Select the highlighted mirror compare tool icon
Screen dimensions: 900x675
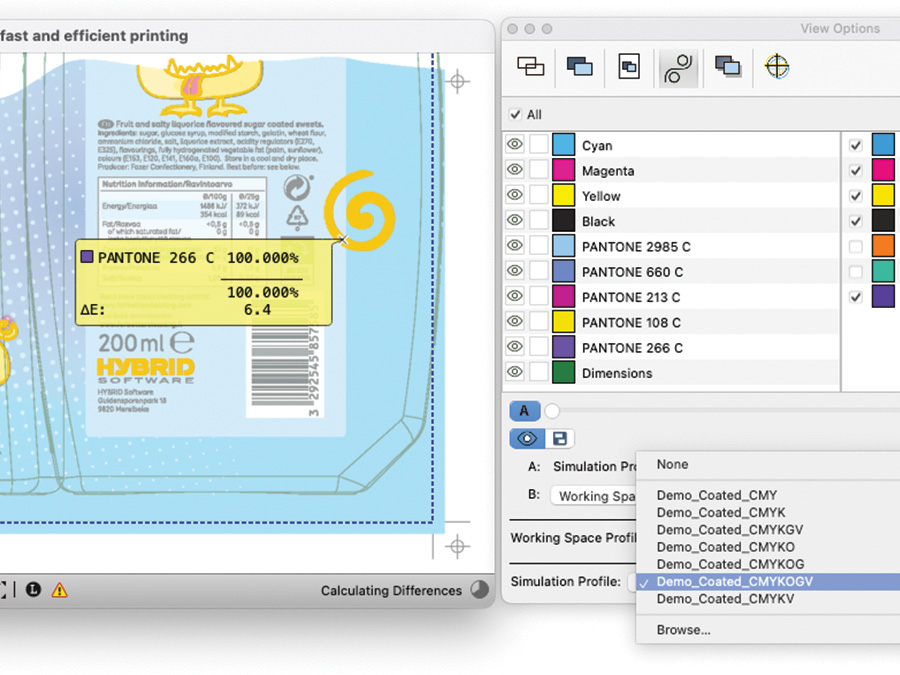pos(678,67)
